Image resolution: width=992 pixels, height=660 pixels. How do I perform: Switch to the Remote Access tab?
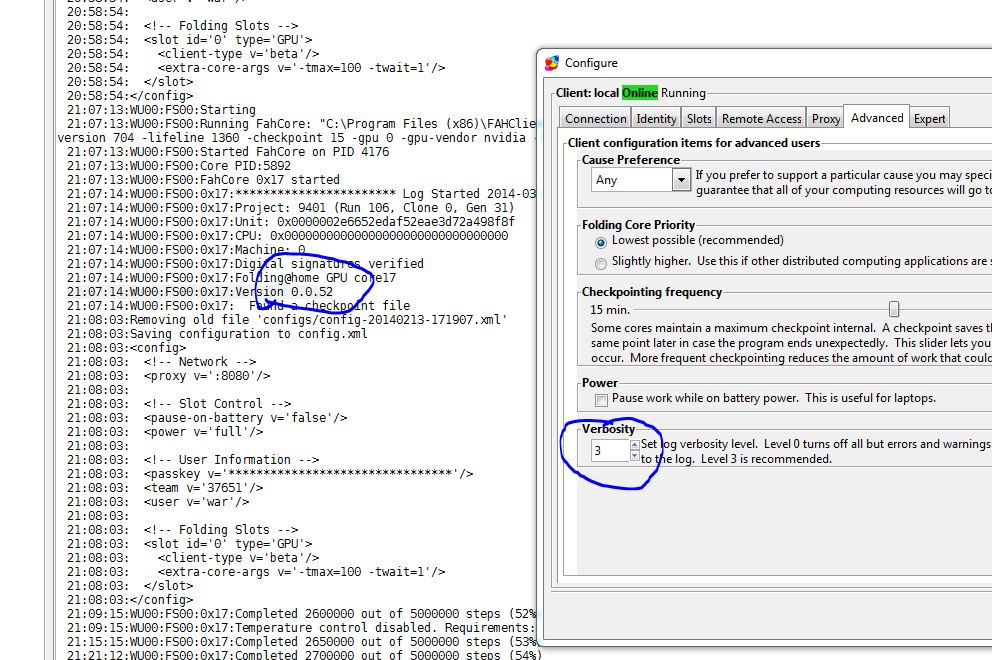tap(762, 118)
